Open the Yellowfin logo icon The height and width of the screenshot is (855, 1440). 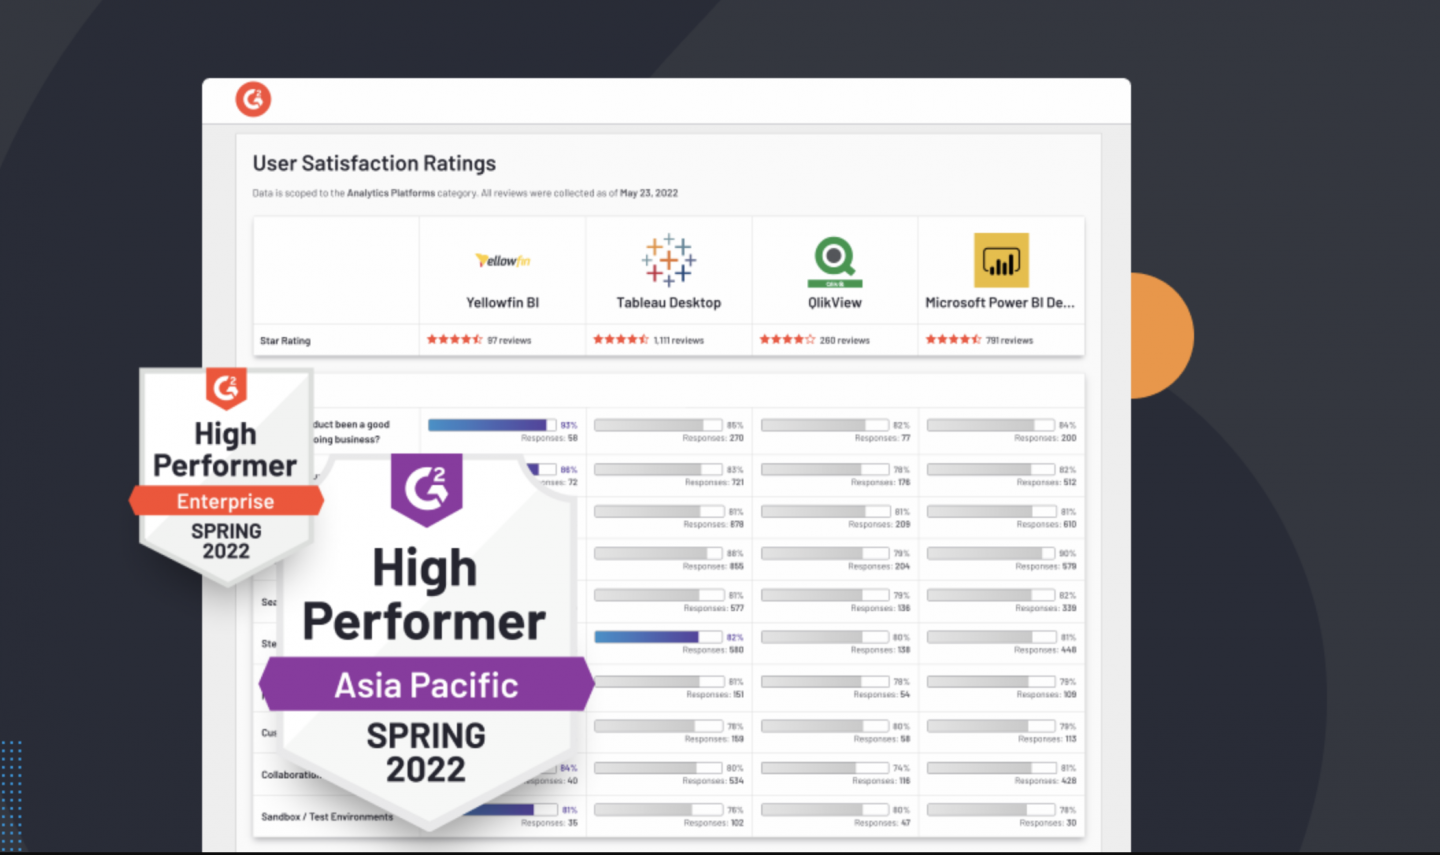pos(502,260)
